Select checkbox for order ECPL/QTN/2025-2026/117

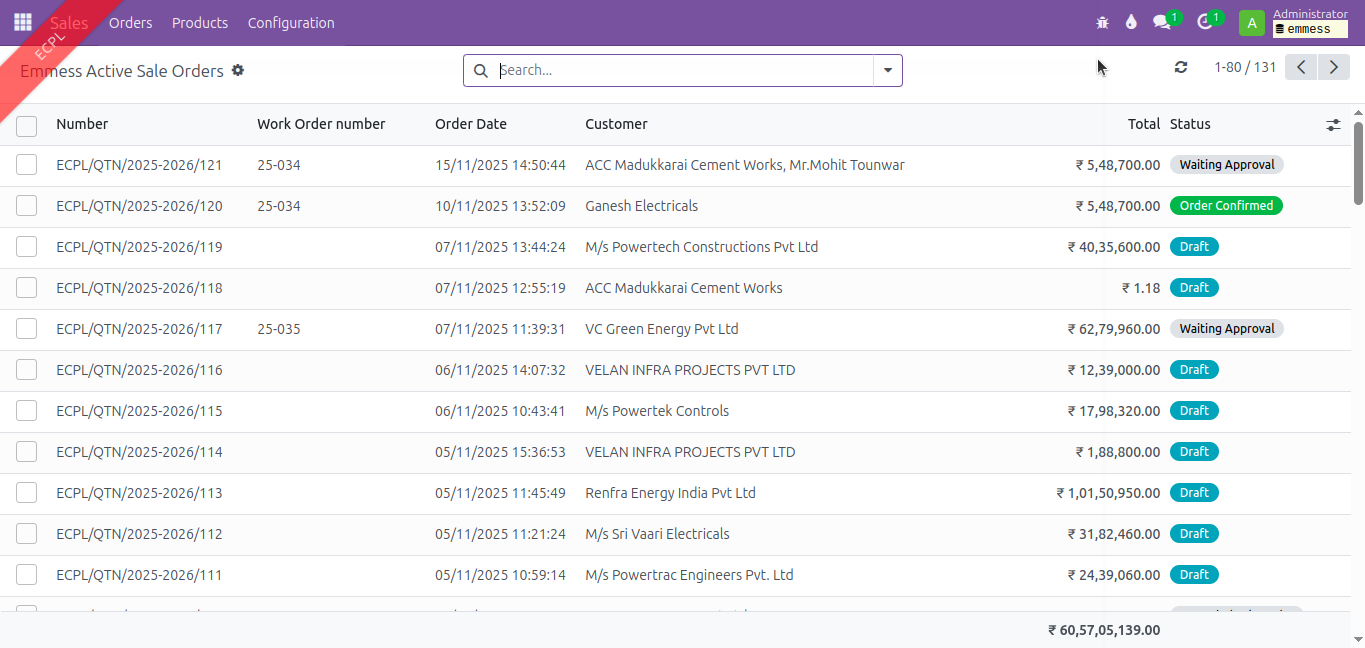(x=27, y=329)
